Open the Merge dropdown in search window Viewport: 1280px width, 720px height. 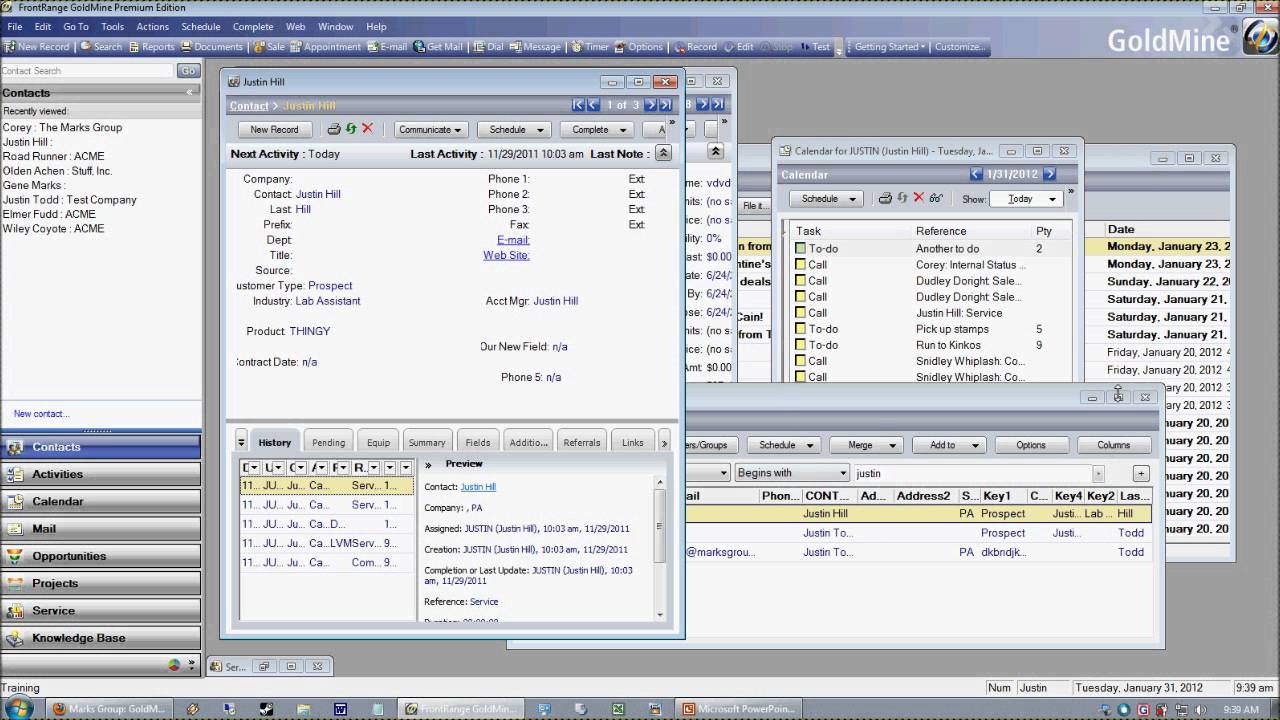[866, 445]
